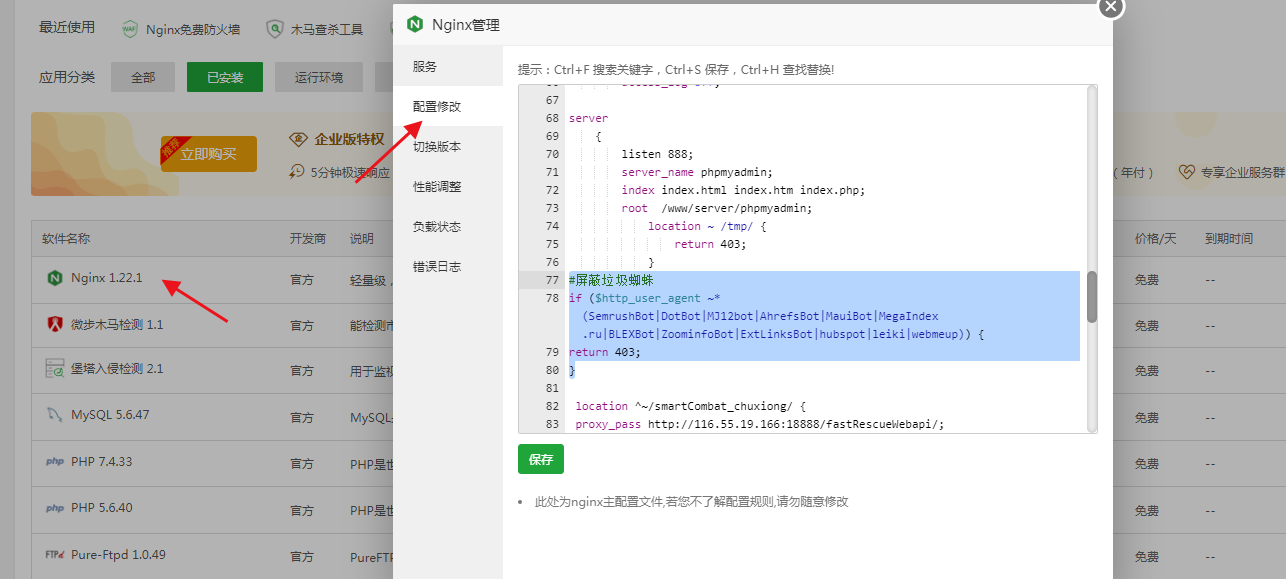Click the 价格/天 column header
The width and height of the screenshot is (1286, 579).
point(1156,239)
